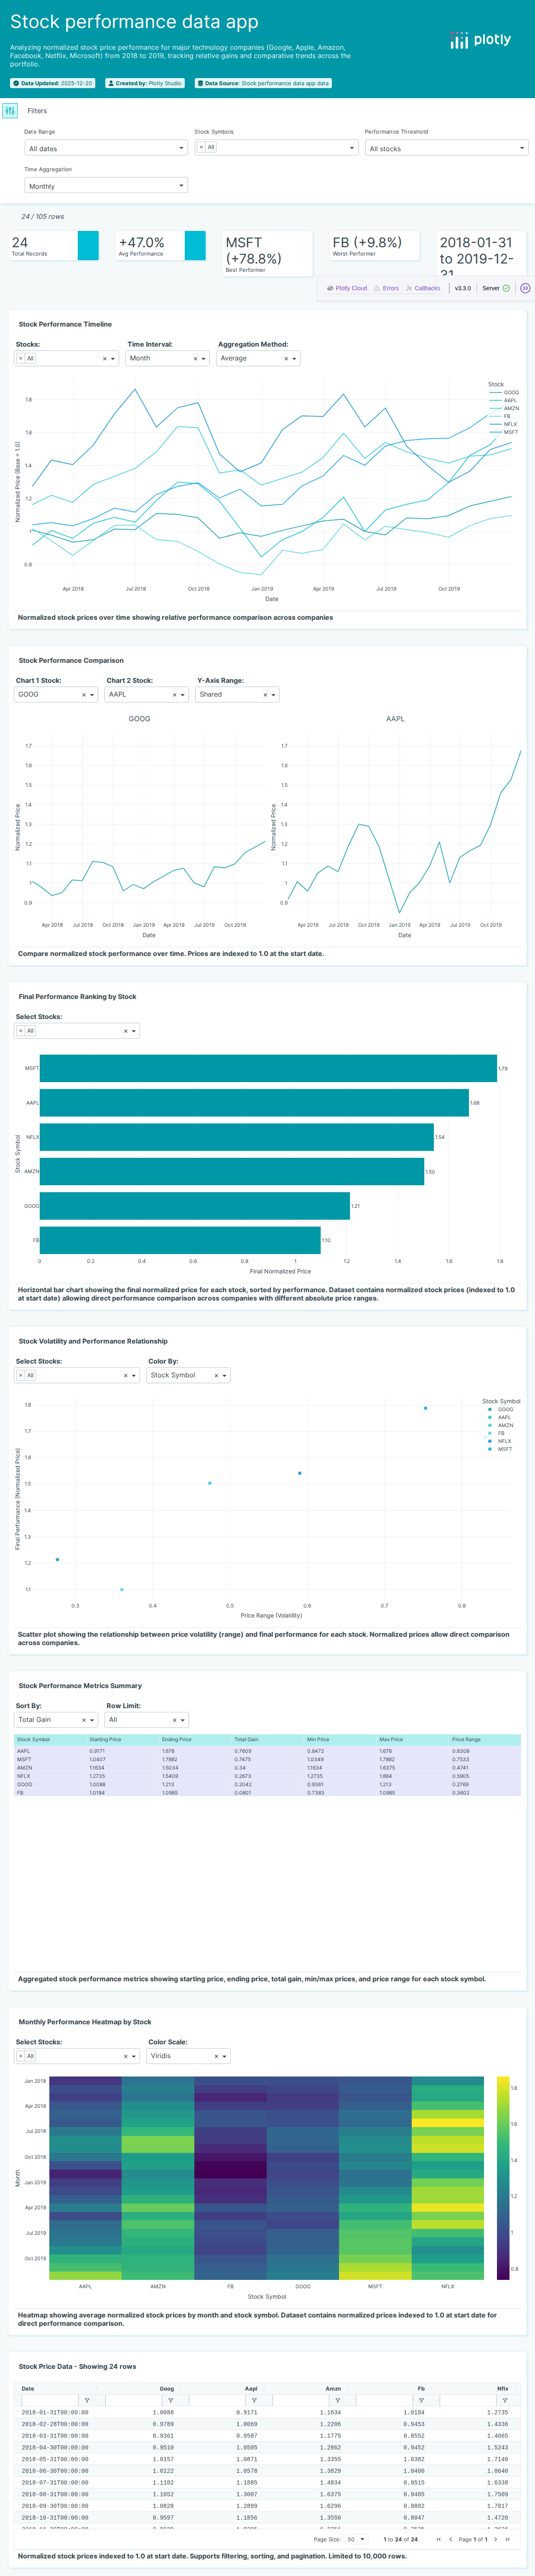The image size is (535, 2576).
Task: Sort by Total Gain column header
Action: pyautogui.click(x=267, y=1739)
